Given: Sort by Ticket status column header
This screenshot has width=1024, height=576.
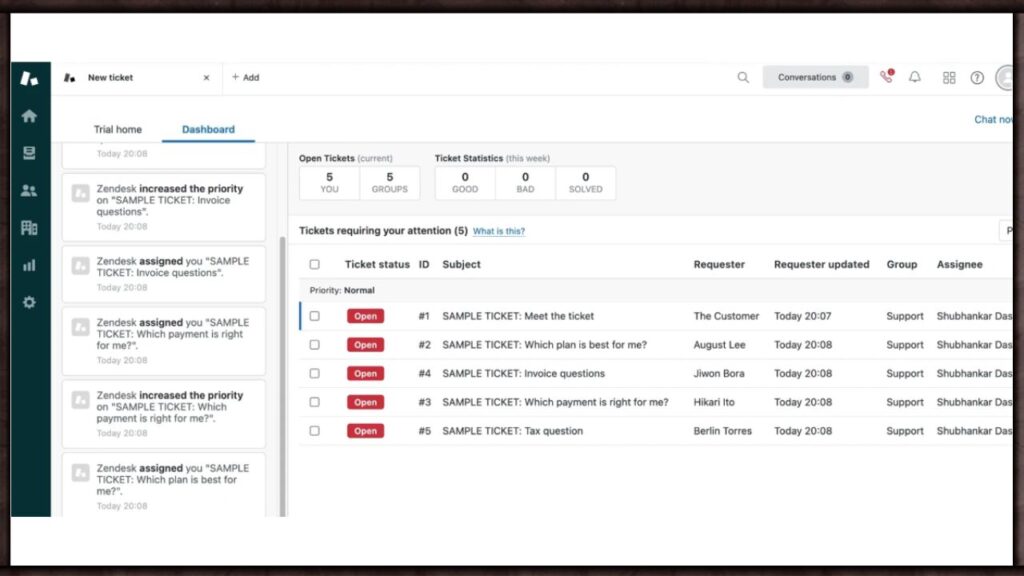Looking at the screenshot, I should click(x=377, y=264).
